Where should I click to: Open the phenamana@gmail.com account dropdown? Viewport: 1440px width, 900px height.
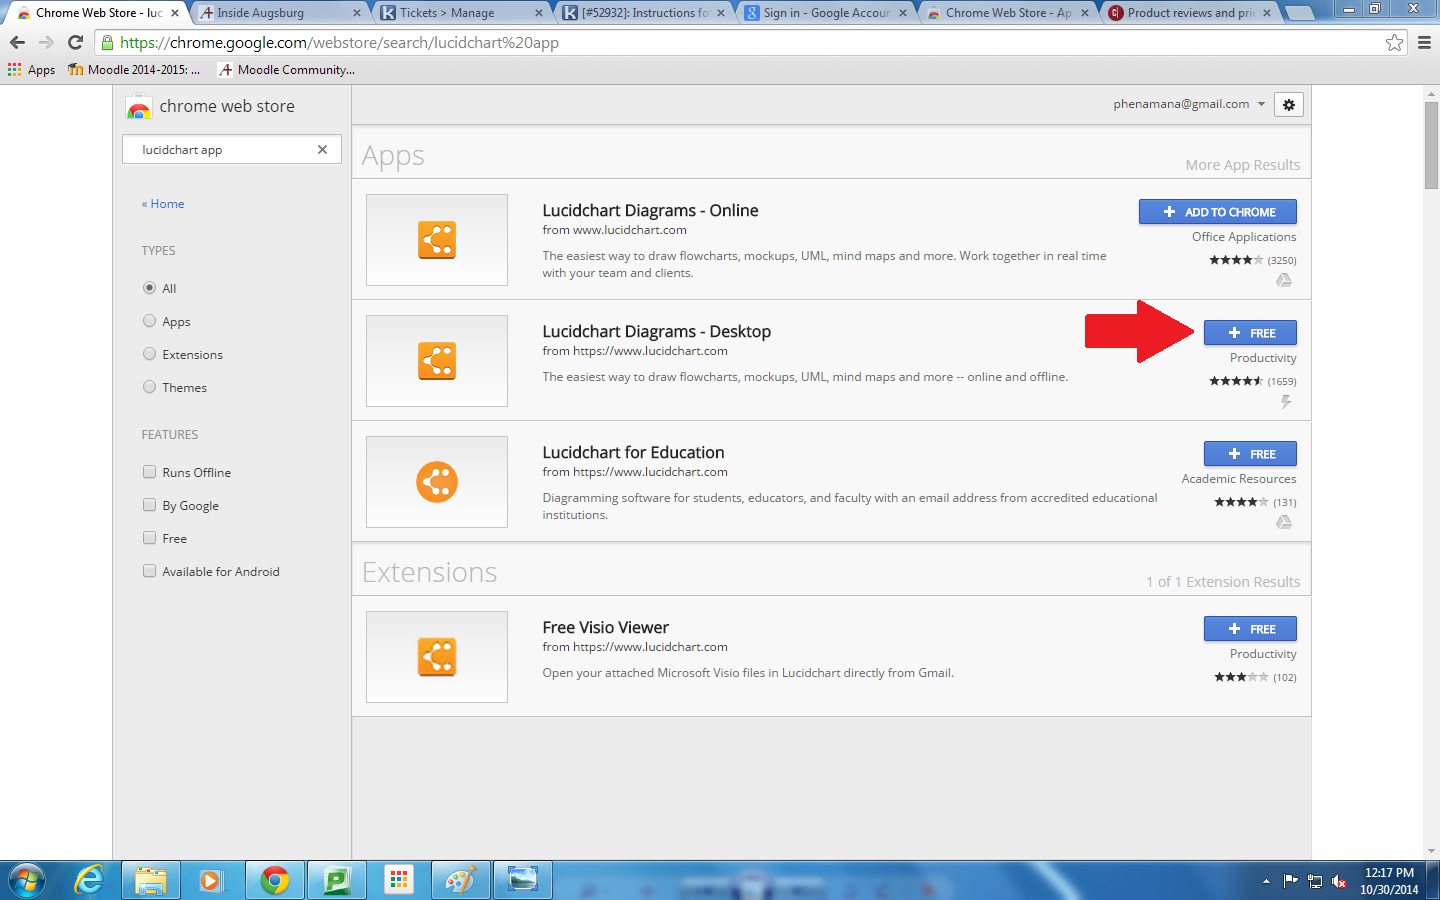point(1189,104)
